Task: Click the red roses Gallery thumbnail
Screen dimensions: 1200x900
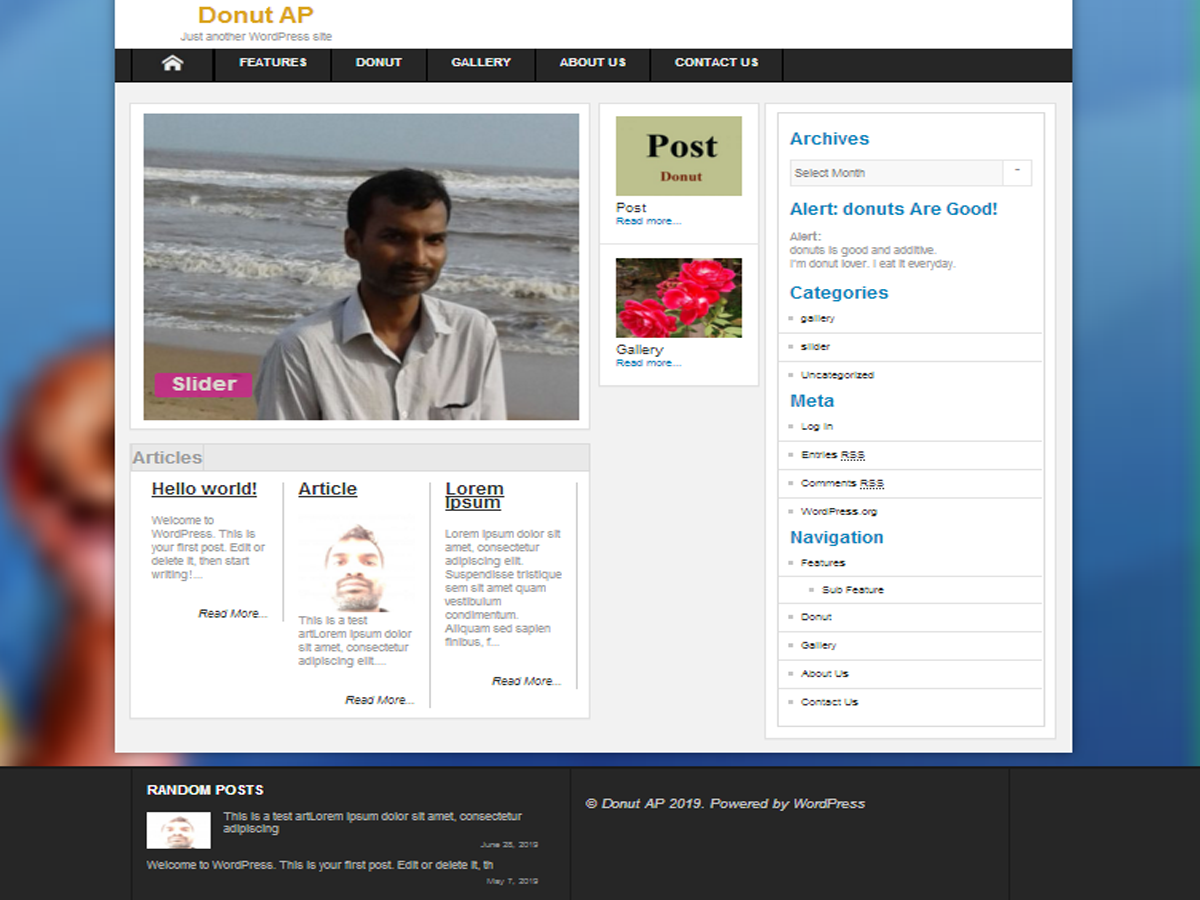Action: [678, 298]
